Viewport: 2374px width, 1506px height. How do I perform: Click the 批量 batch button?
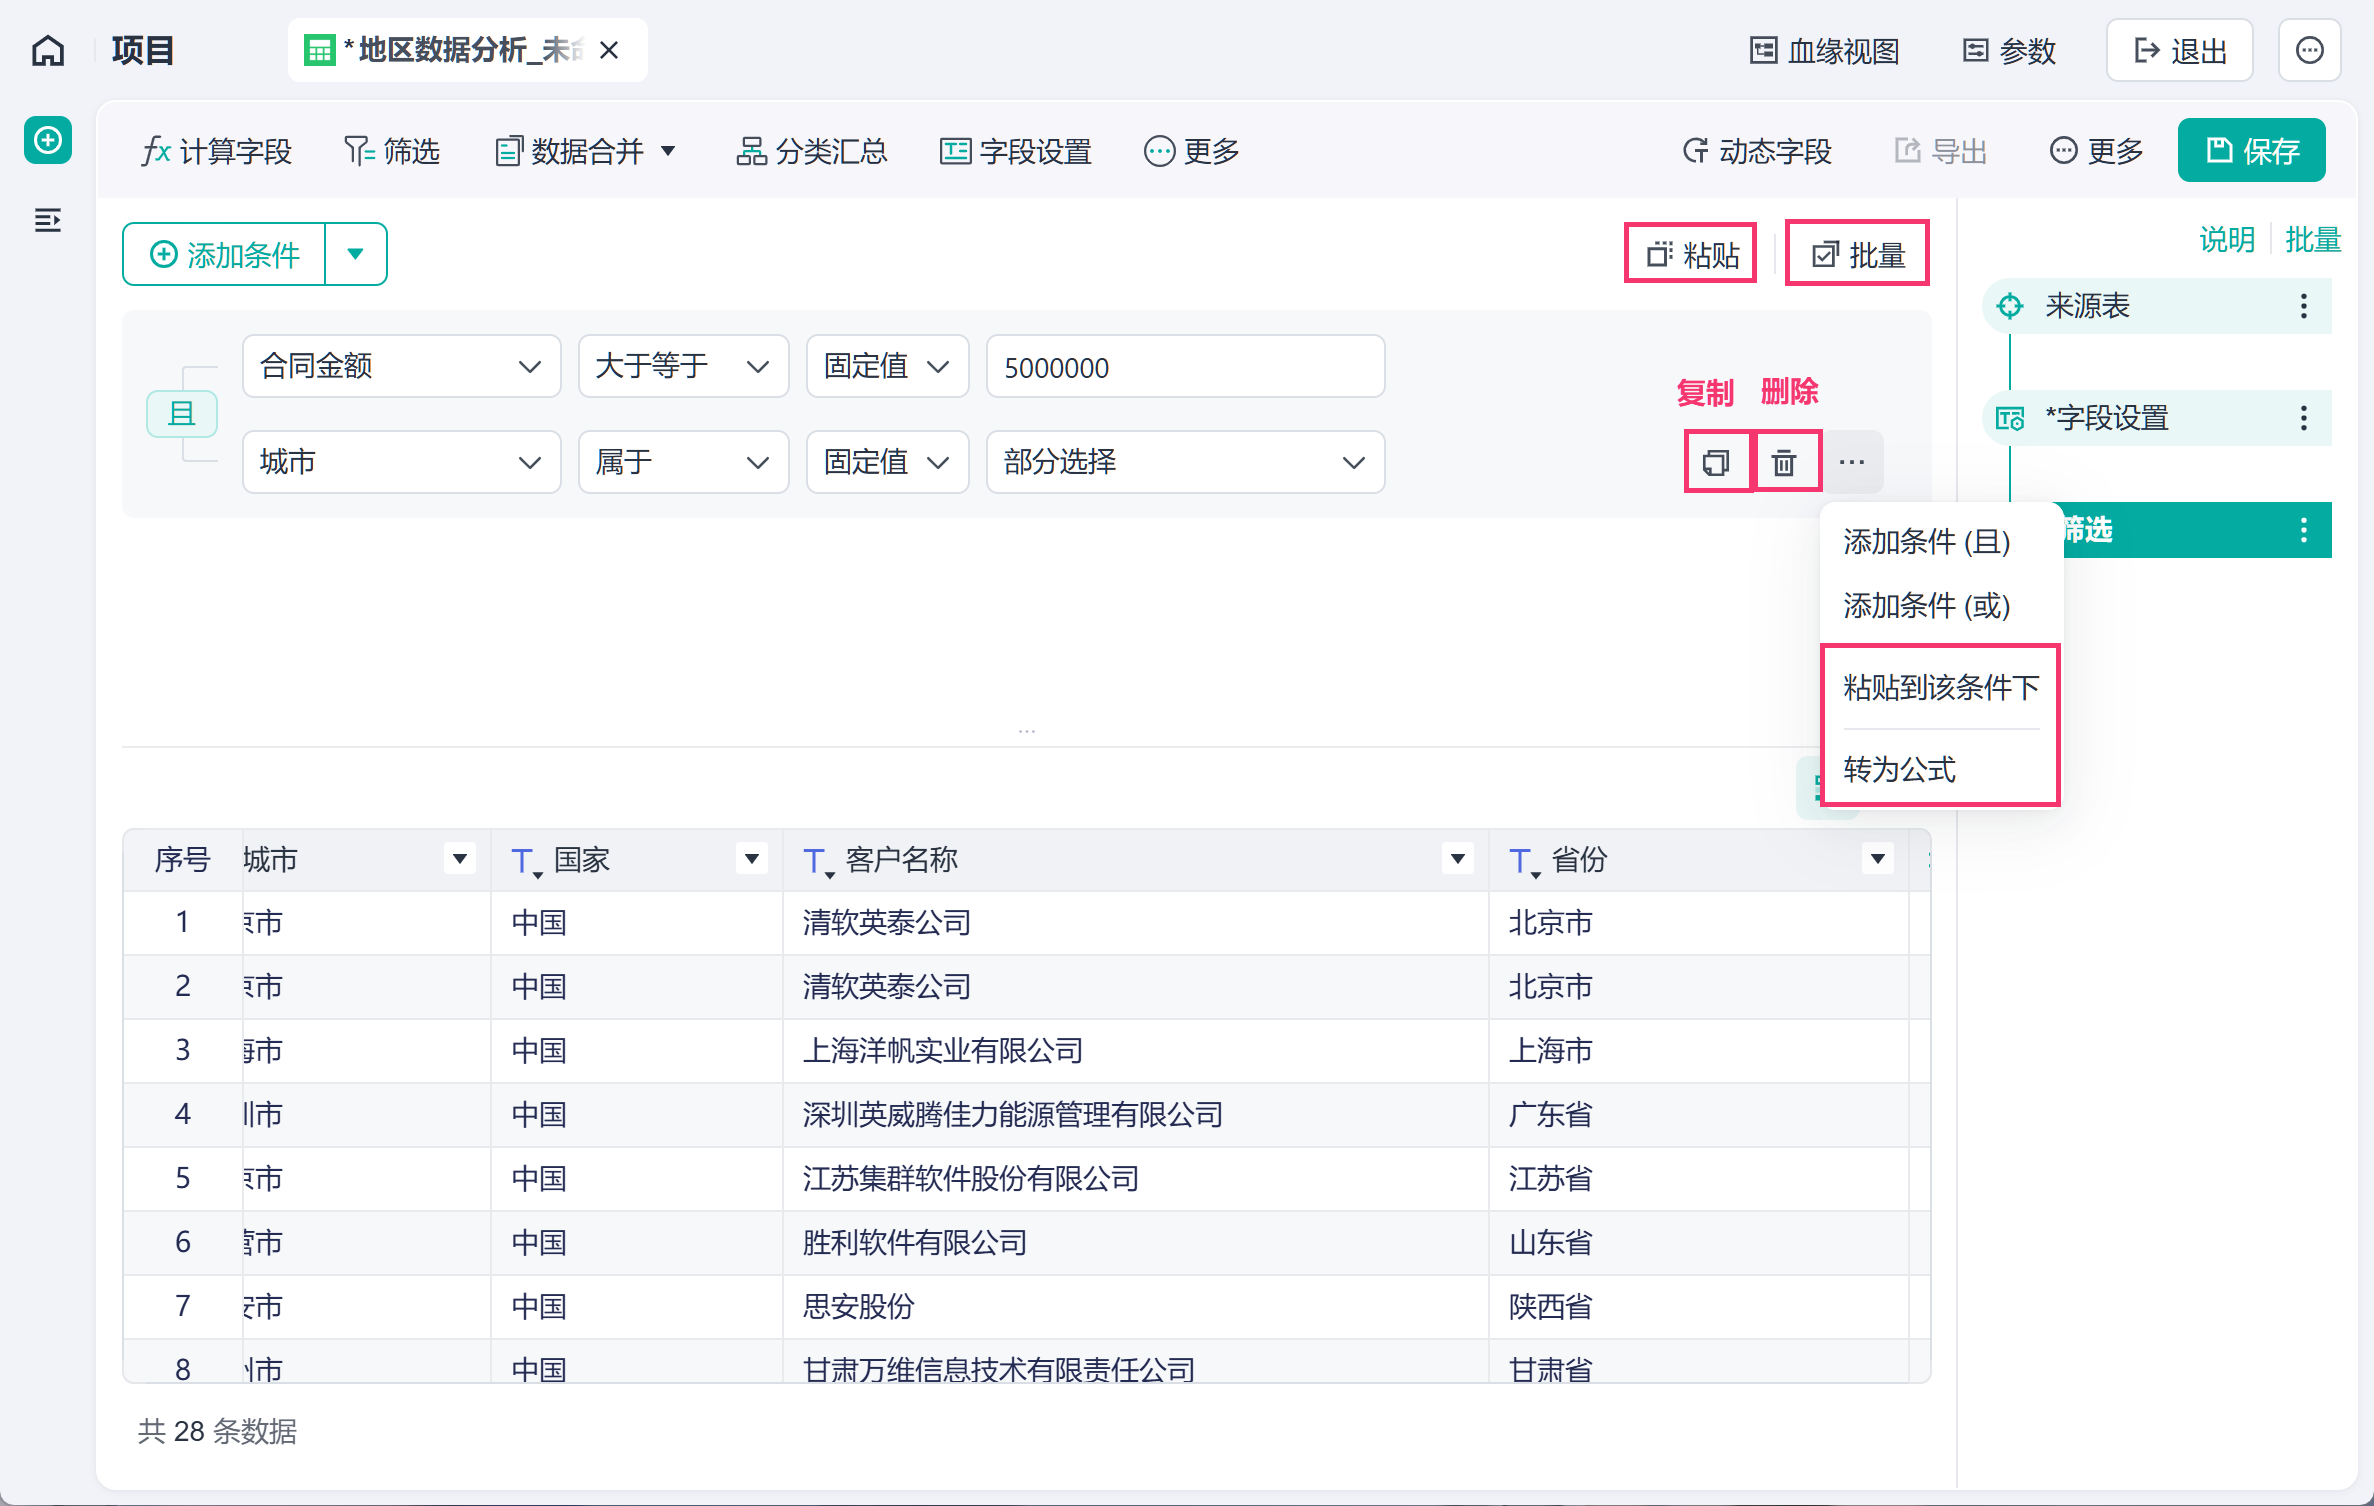tap(1858, 254)
